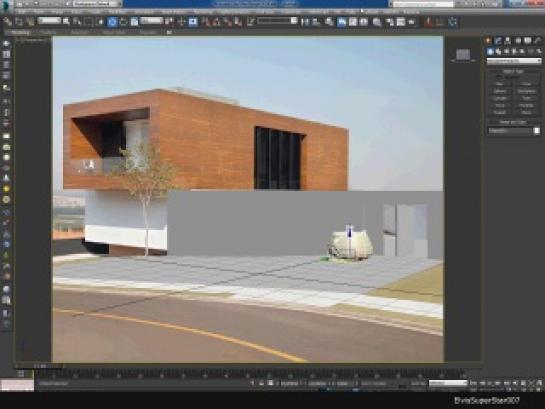Click the Teapot object type button
This screenshot has height=409, width=545.
tap(500, 113)
